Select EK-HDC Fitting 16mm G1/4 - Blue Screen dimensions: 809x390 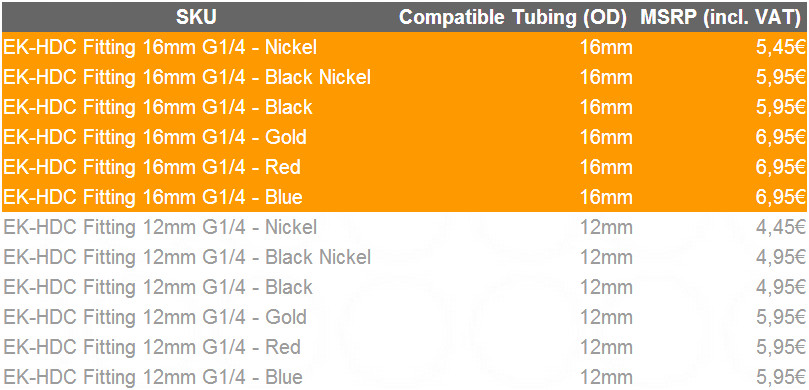point(404,197)
